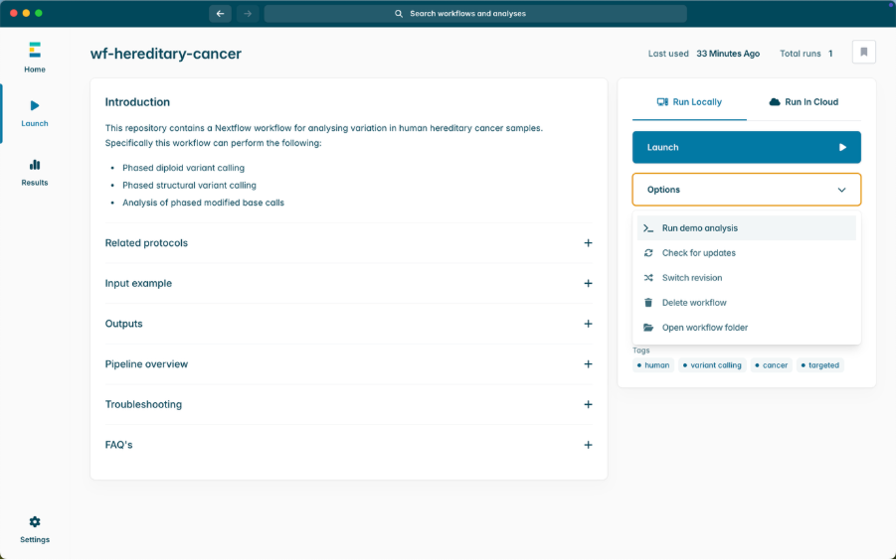Click the human tag
This screenshot has height=560, width=896.
(653, 365)
